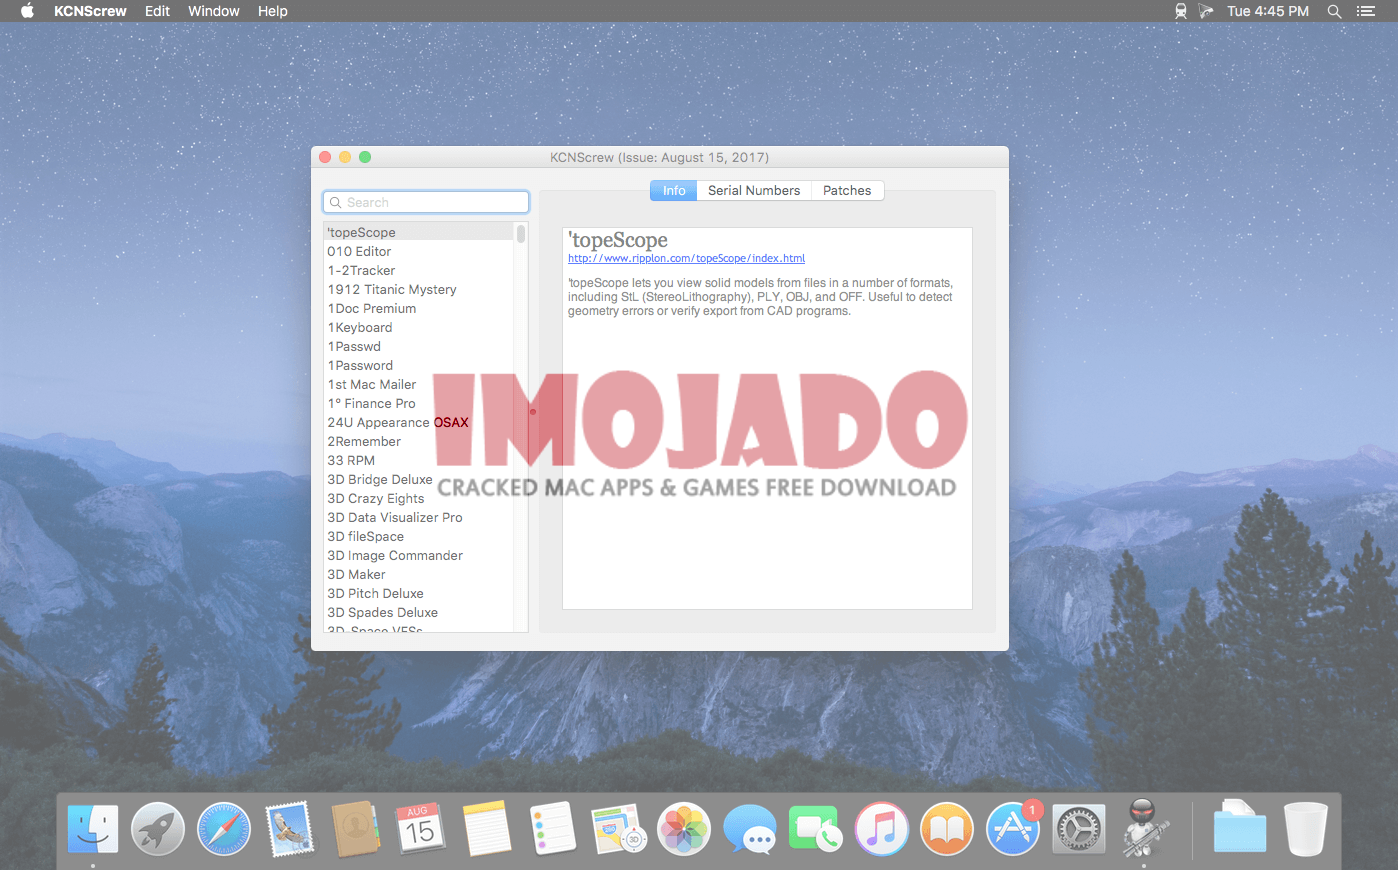Select '1-2Tracker' in the list
Viewport: 1398px width, 870px height.
(x=418, y=270)
